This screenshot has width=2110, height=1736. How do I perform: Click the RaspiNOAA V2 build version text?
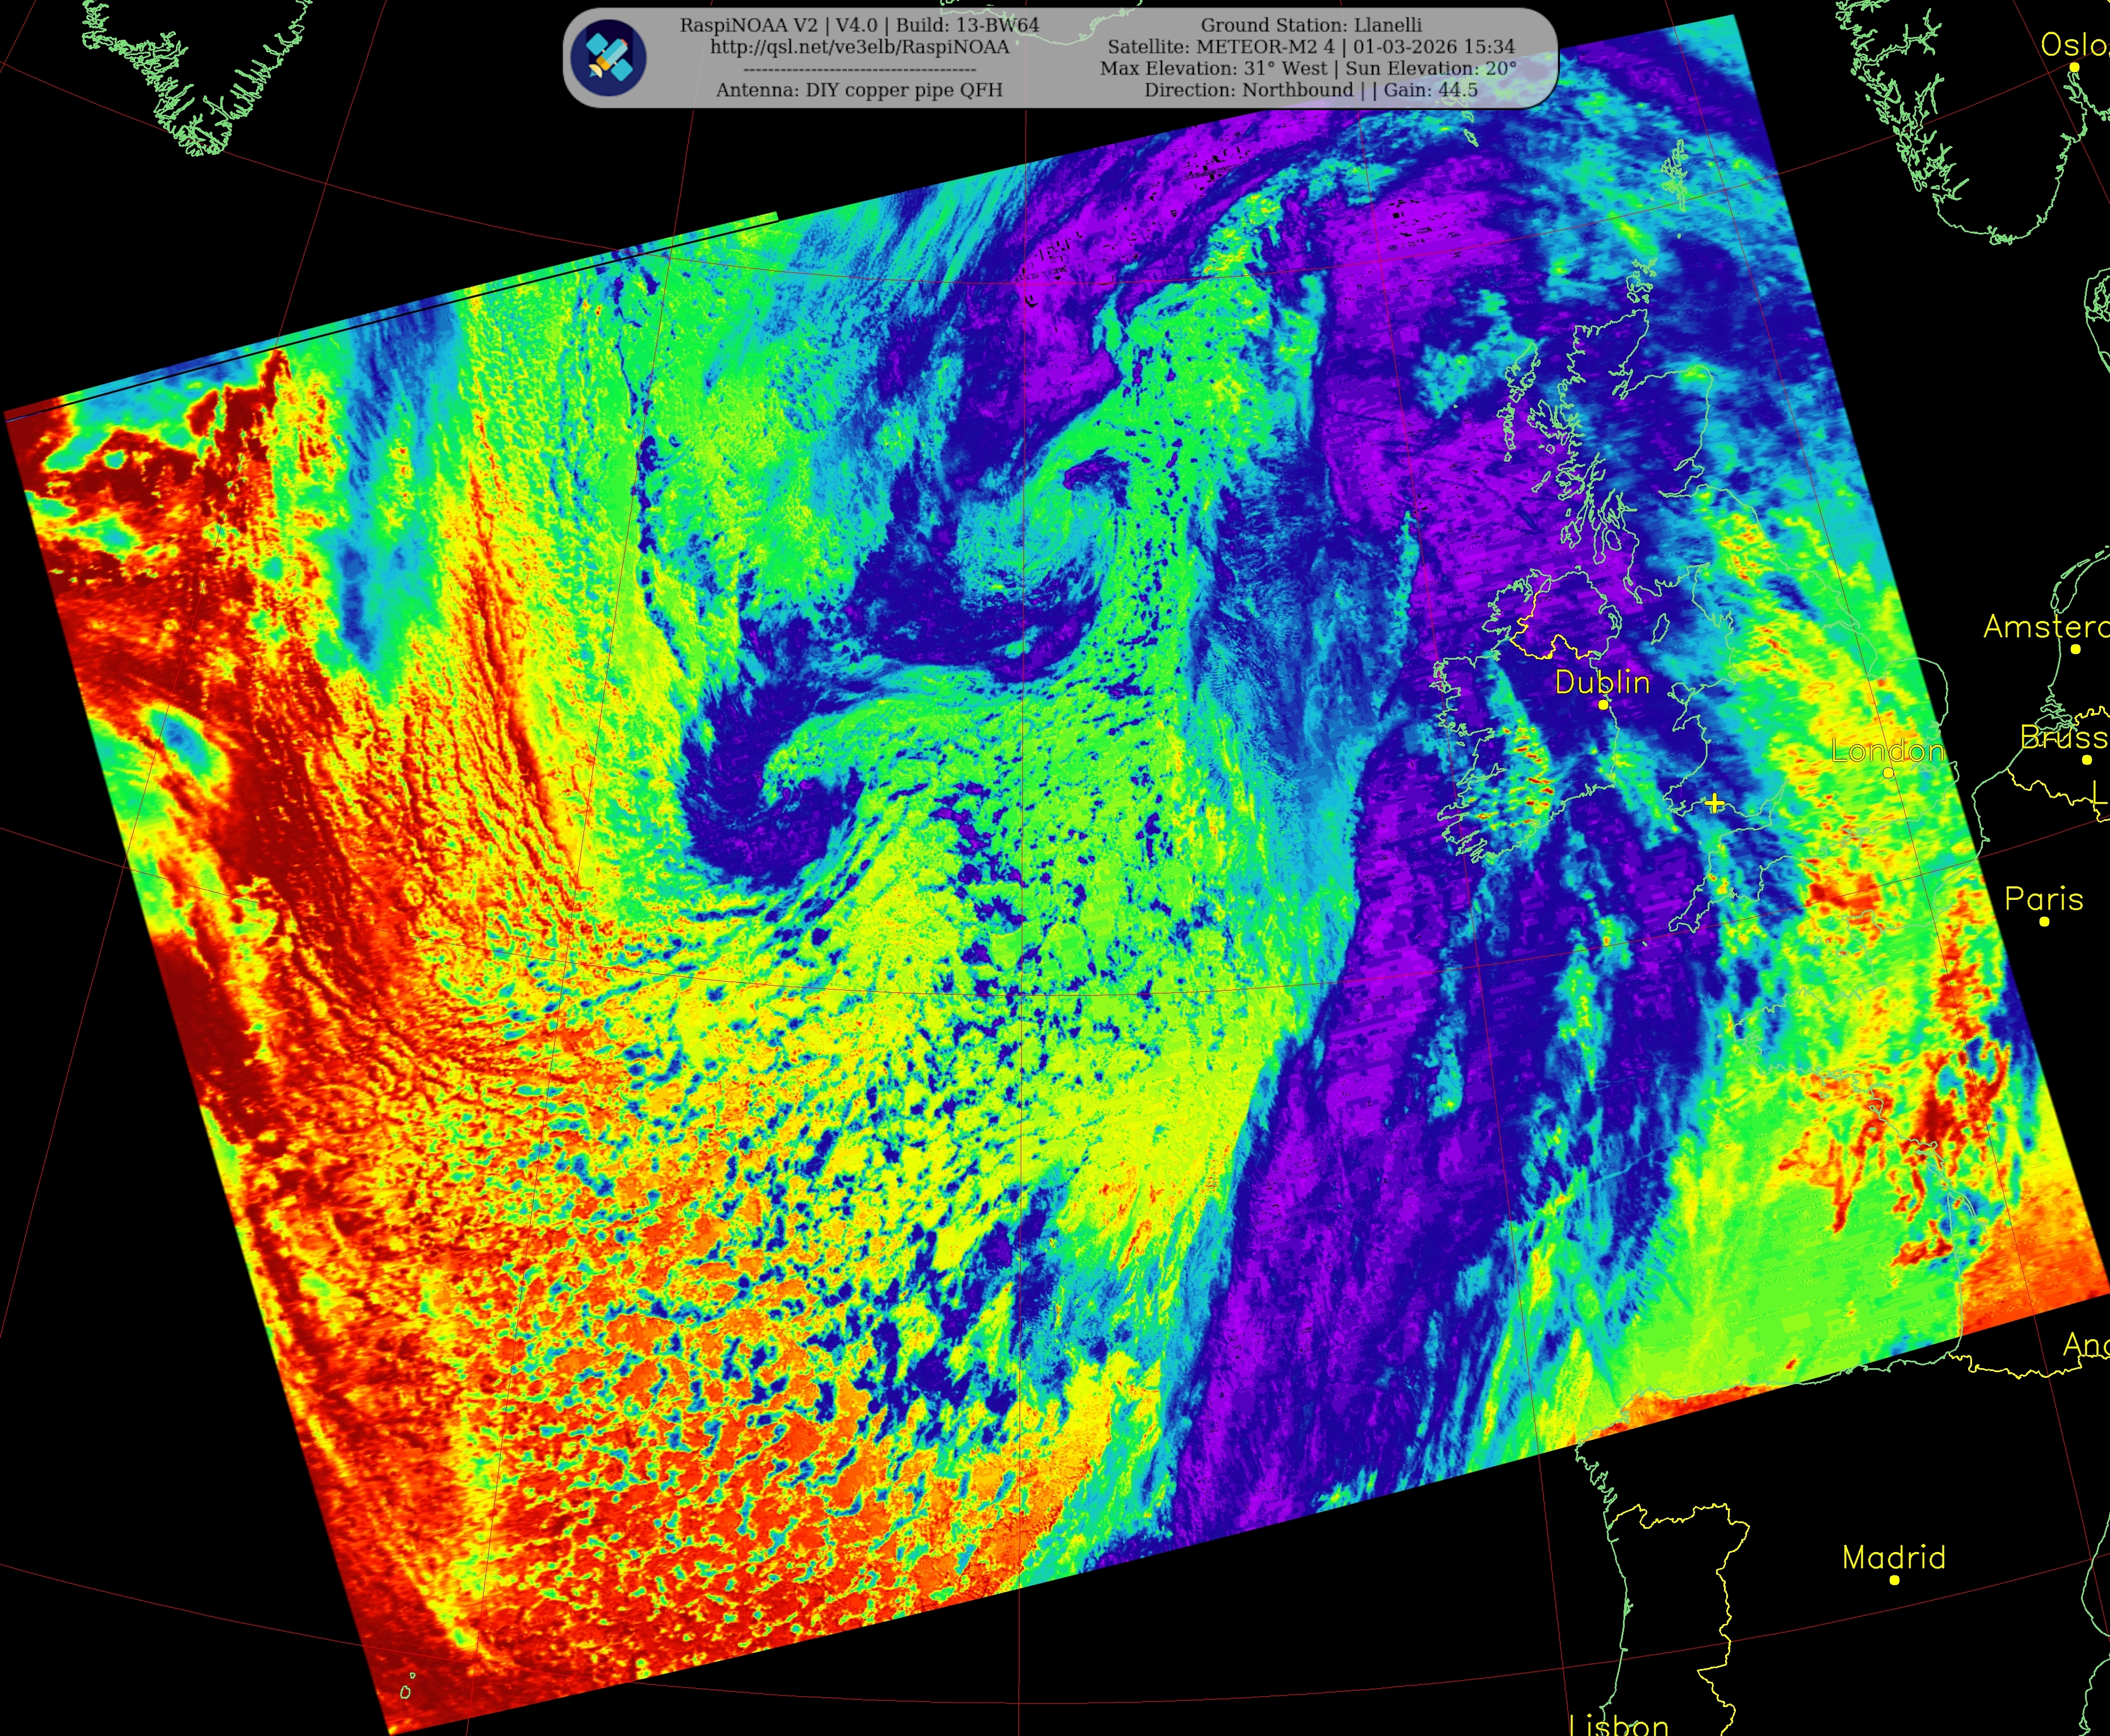pos(859,25)
